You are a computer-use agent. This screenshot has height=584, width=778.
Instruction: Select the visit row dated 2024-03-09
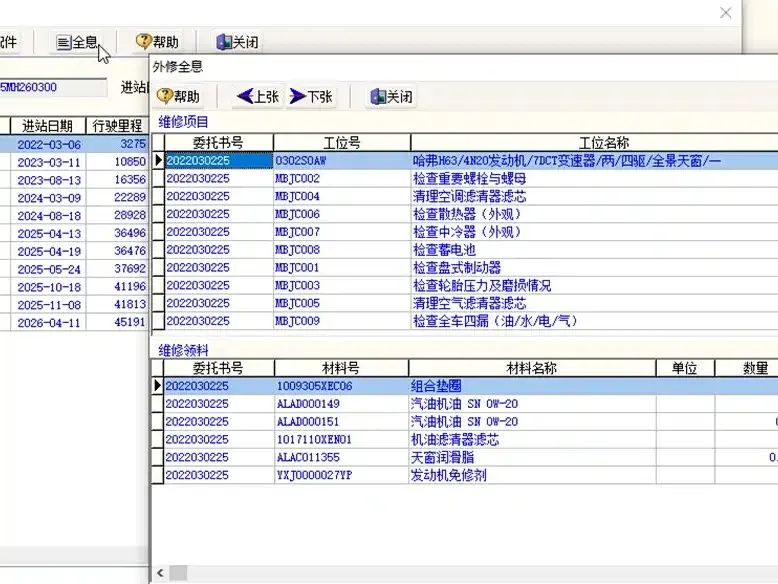point(74,198)
